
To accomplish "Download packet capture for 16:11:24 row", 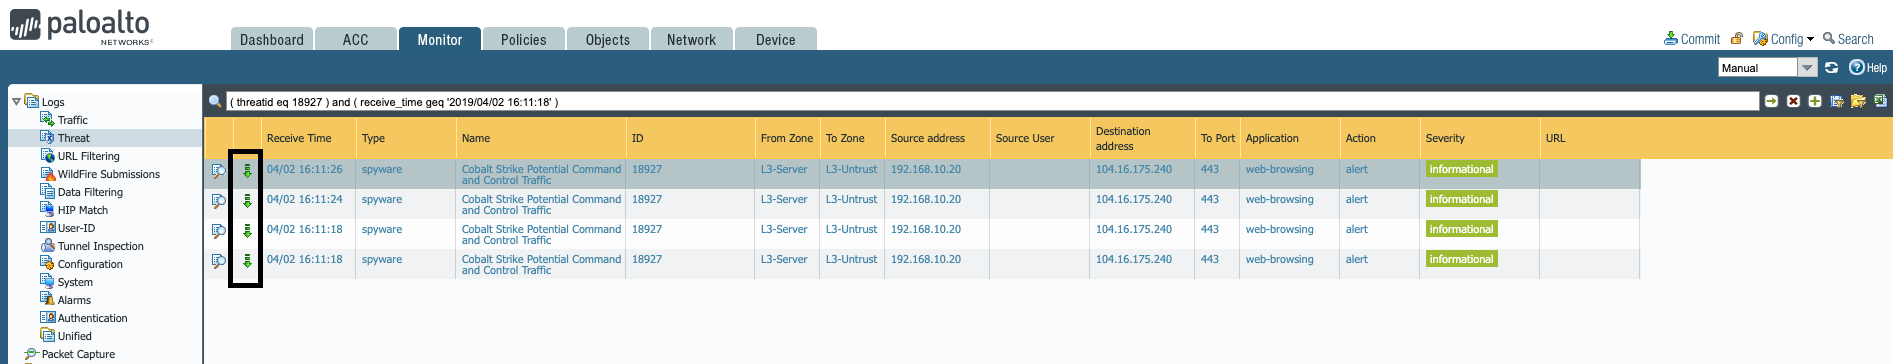I will click(x=247, y=201).
